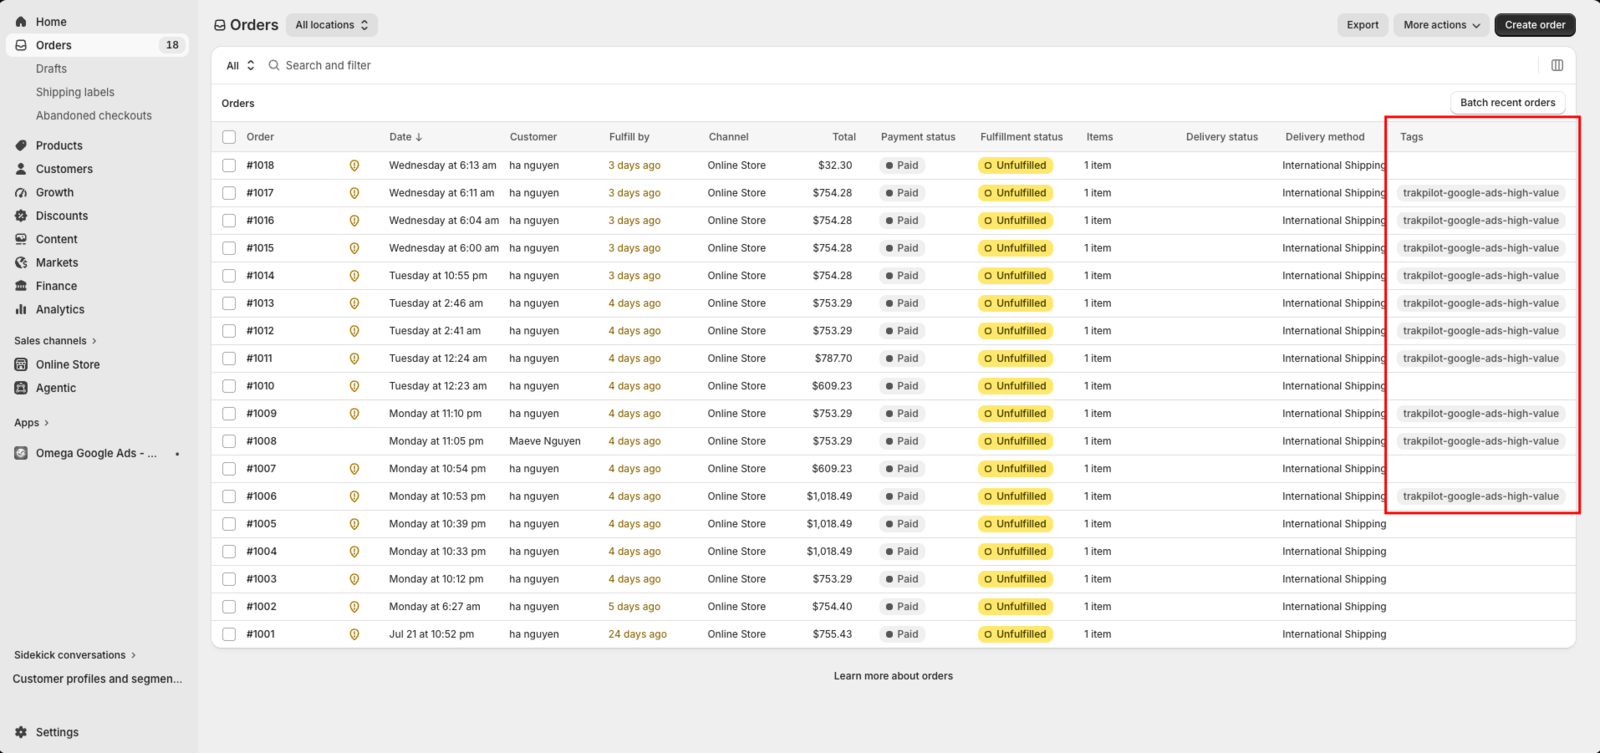Click the Online Store icon
The height and width of the screenshot is (753, 1600).
coord(21,364)
